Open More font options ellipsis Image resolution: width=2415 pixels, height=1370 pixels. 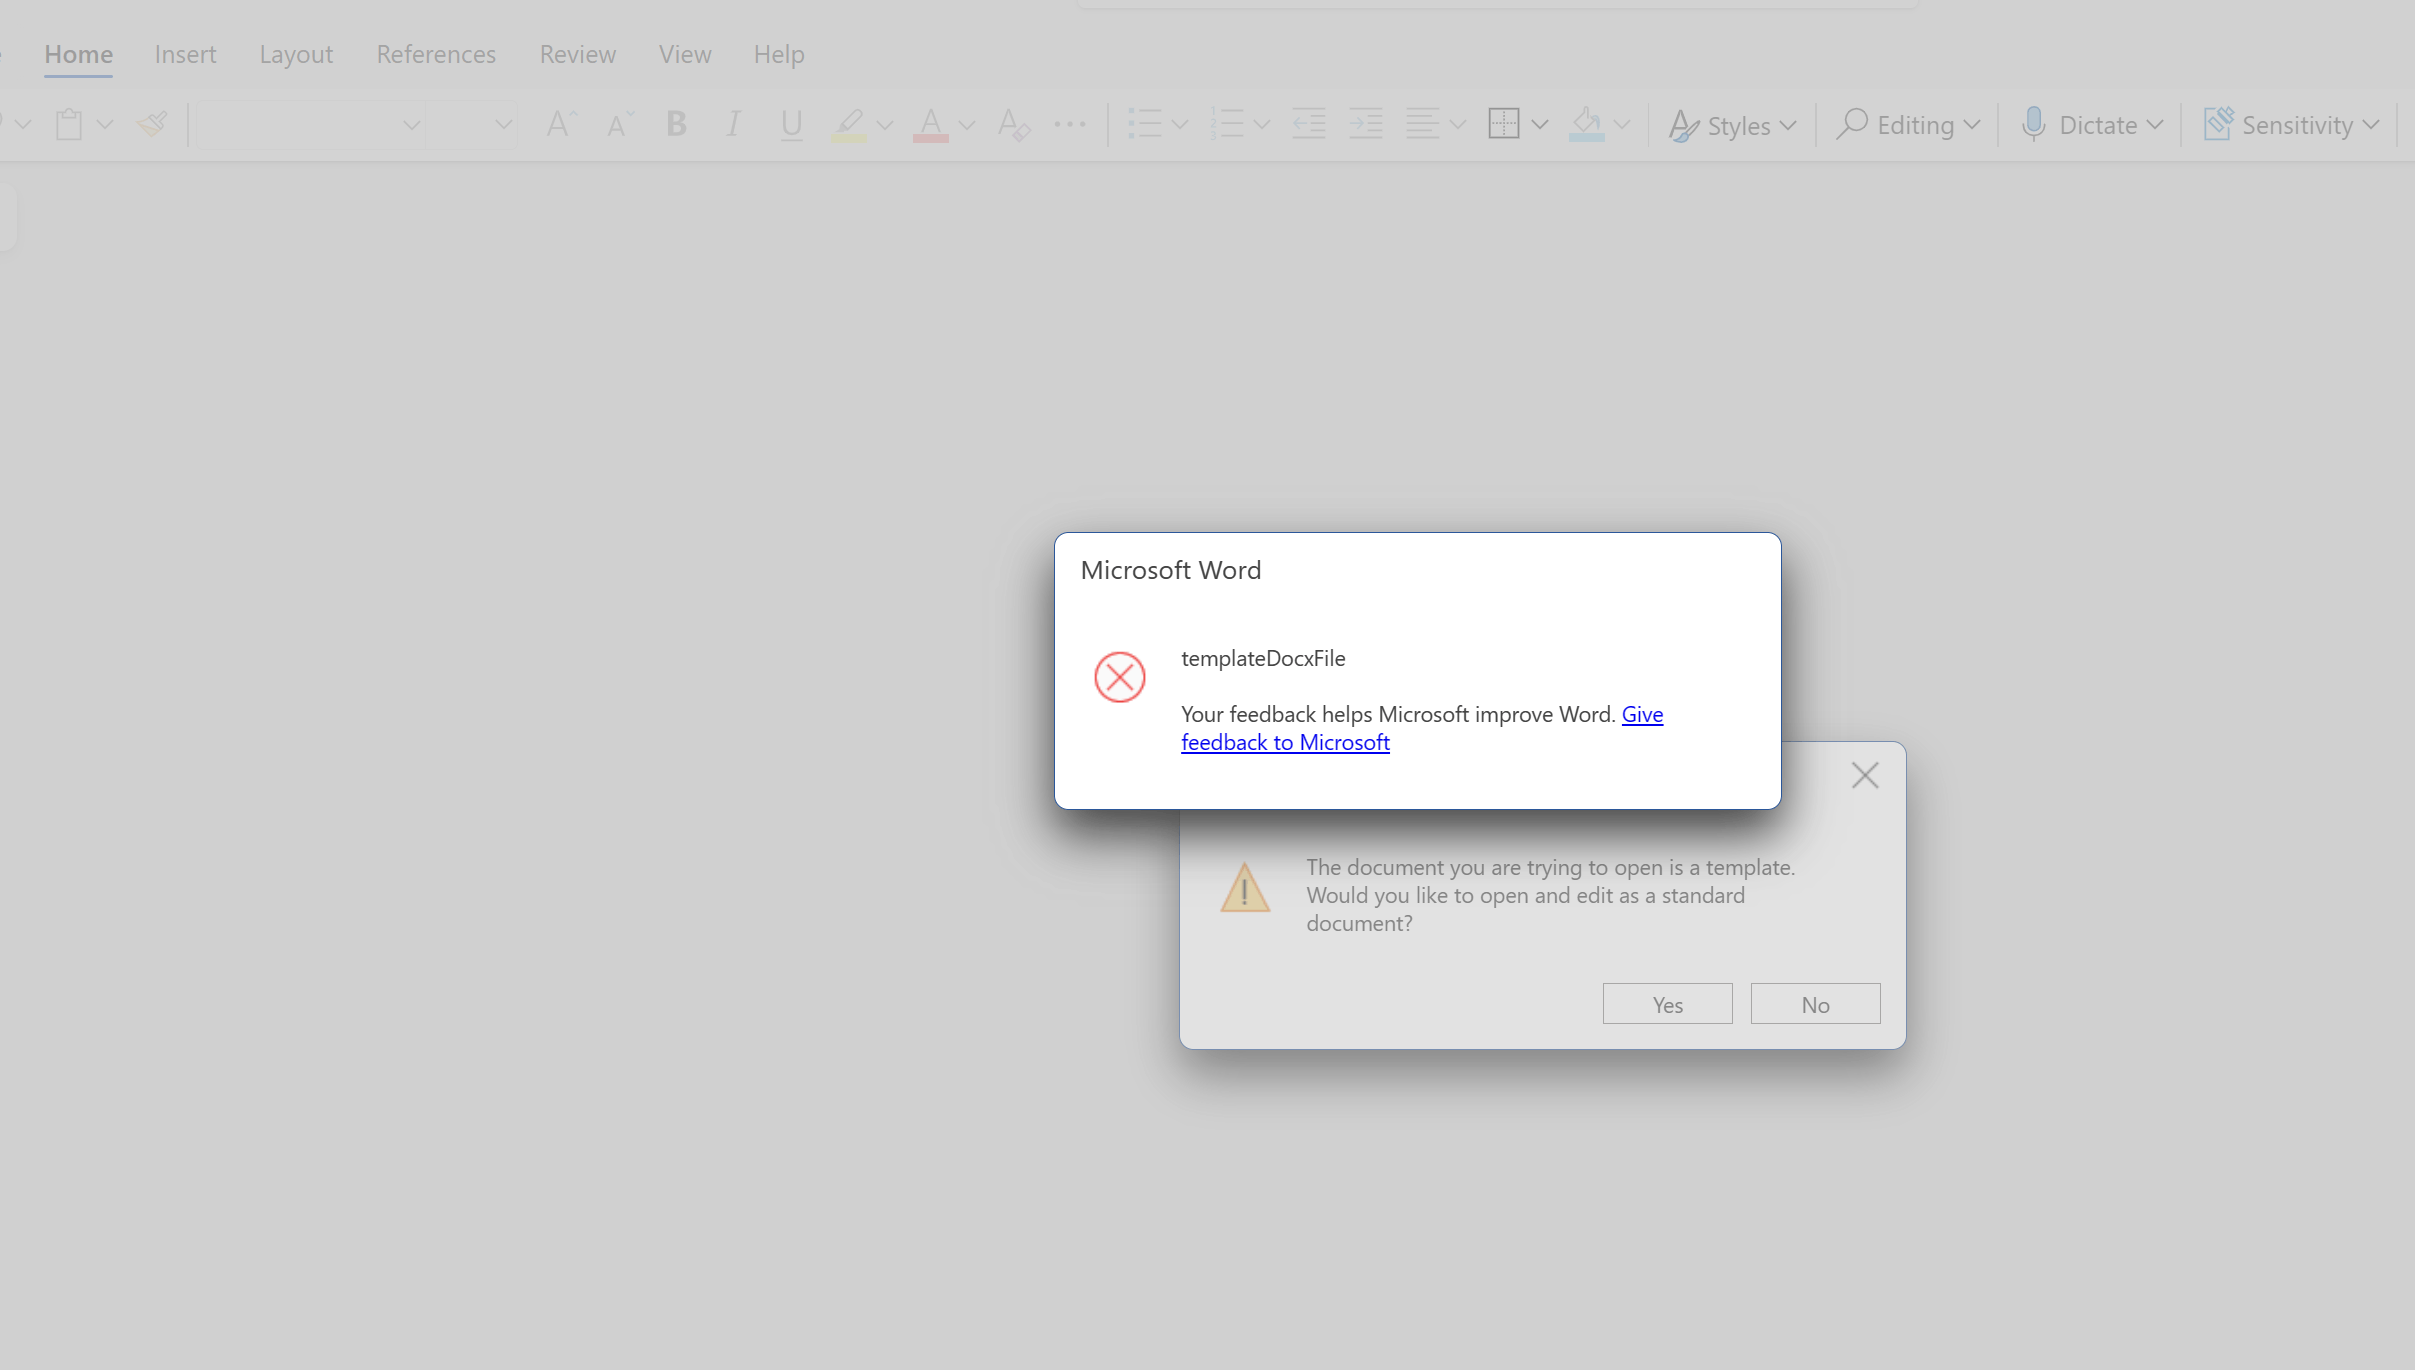[1070, 125]
